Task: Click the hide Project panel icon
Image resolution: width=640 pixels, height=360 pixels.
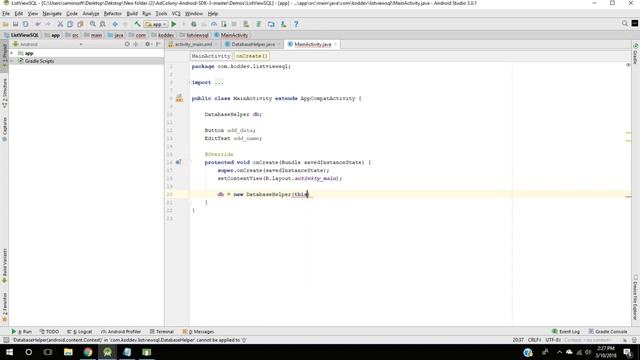Action: 158,44
